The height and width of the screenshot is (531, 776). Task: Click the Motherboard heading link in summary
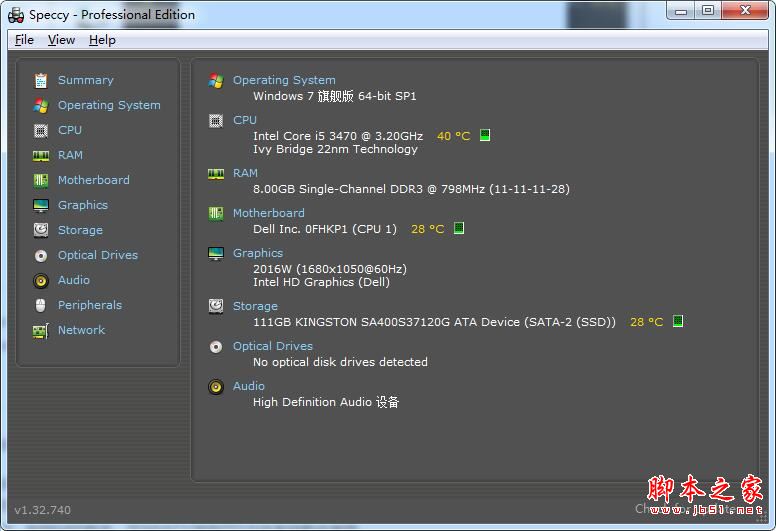269,213
